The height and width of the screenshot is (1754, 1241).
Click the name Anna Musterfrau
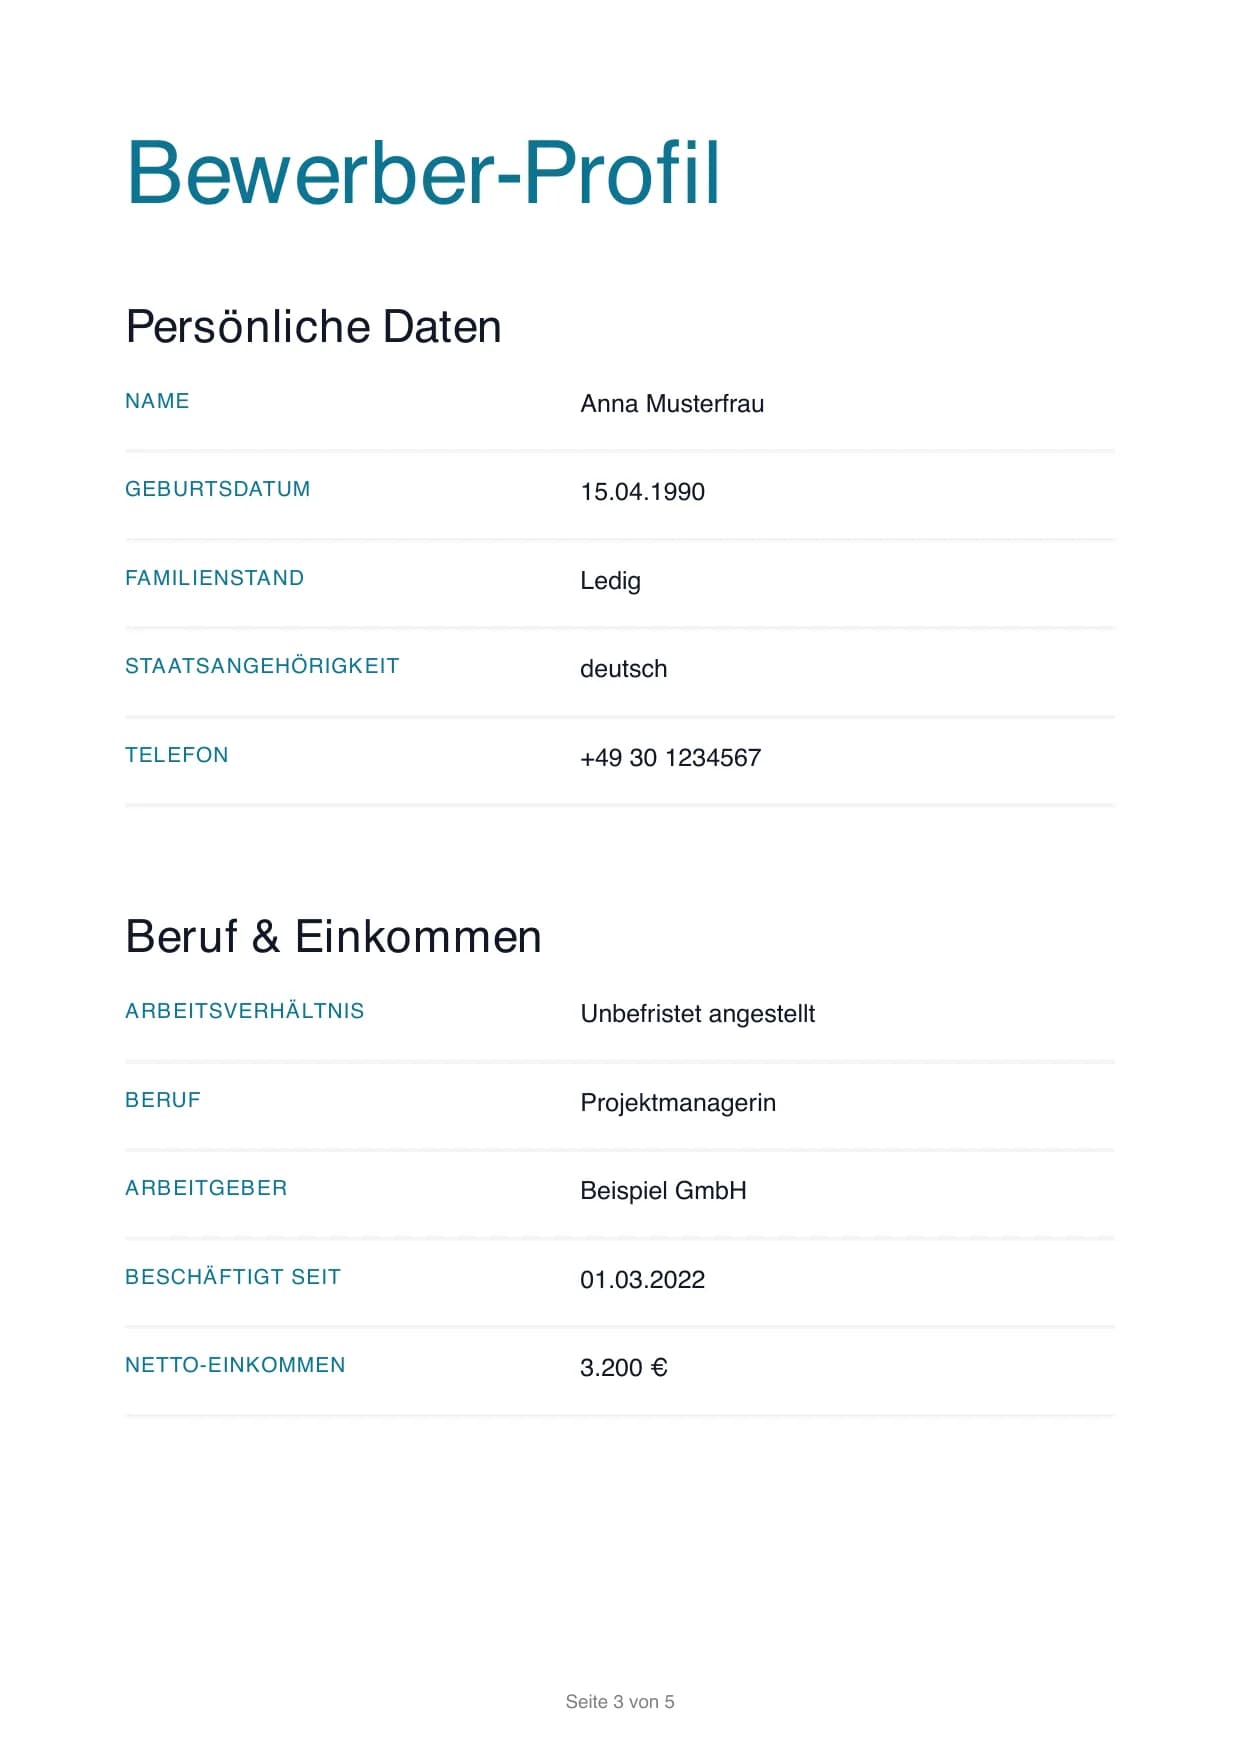[x=672, y=404]
